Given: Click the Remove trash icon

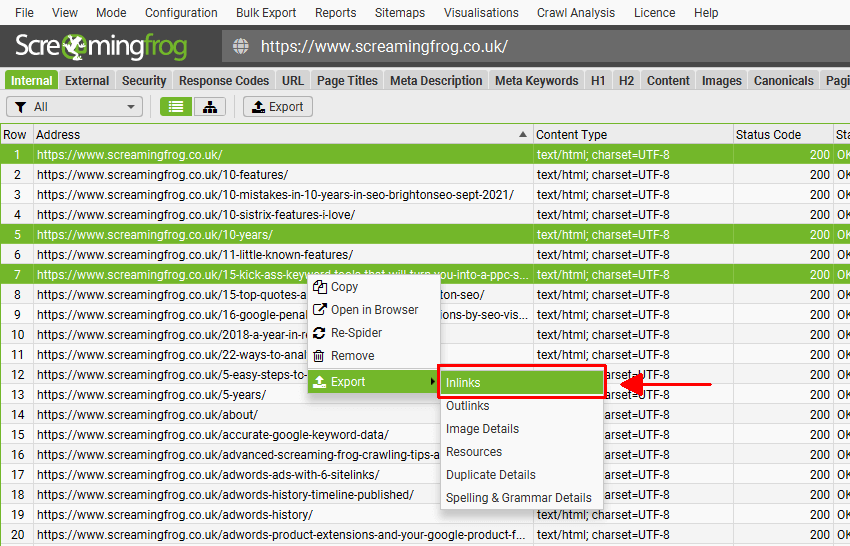Looking at the screenshot, I should [319, 356].
